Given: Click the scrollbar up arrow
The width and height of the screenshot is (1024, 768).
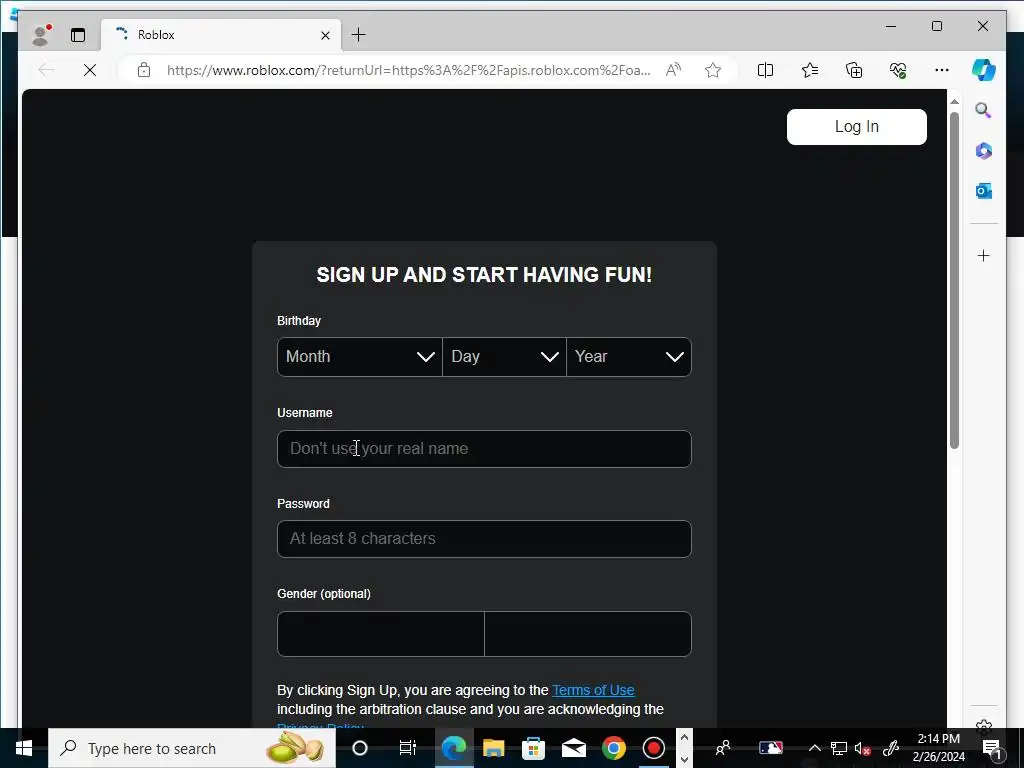Looking at the screenshot, I should tap(954, 102).
